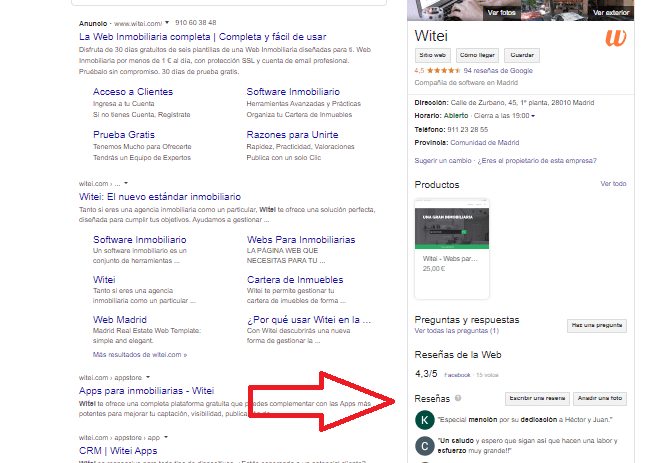Open the 'Apps para inmobiliarias - Witei' result

tap(147, 391)
